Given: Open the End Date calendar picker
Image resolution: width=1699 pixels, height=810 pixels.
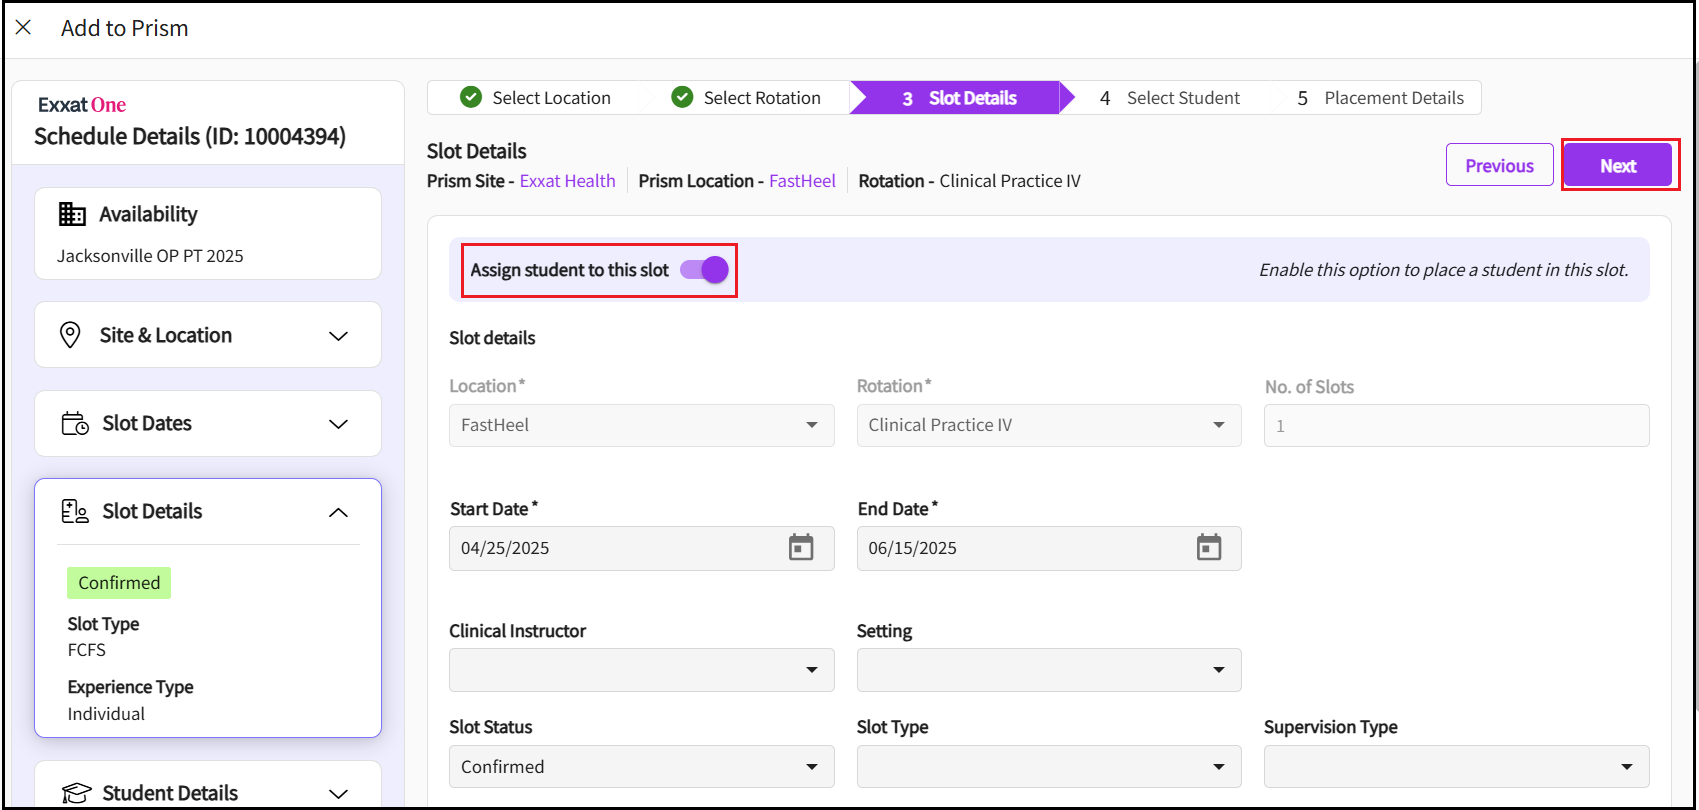Looking at the screenshot, I should [1208, 548].
